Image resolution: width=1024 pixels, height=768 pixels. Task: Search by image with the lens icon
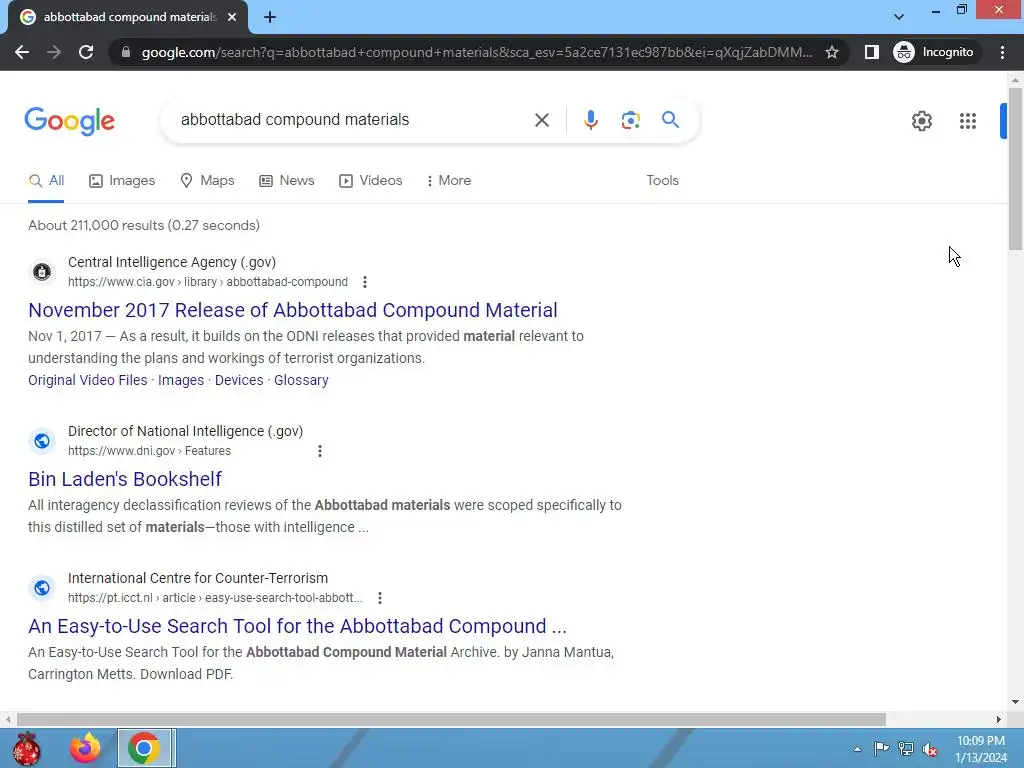[630, 120]
